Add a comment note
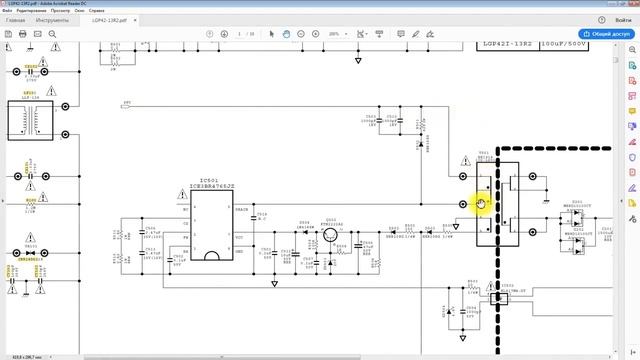The width and height of the screenshot is (640, 360). click(x=401, y=34)
